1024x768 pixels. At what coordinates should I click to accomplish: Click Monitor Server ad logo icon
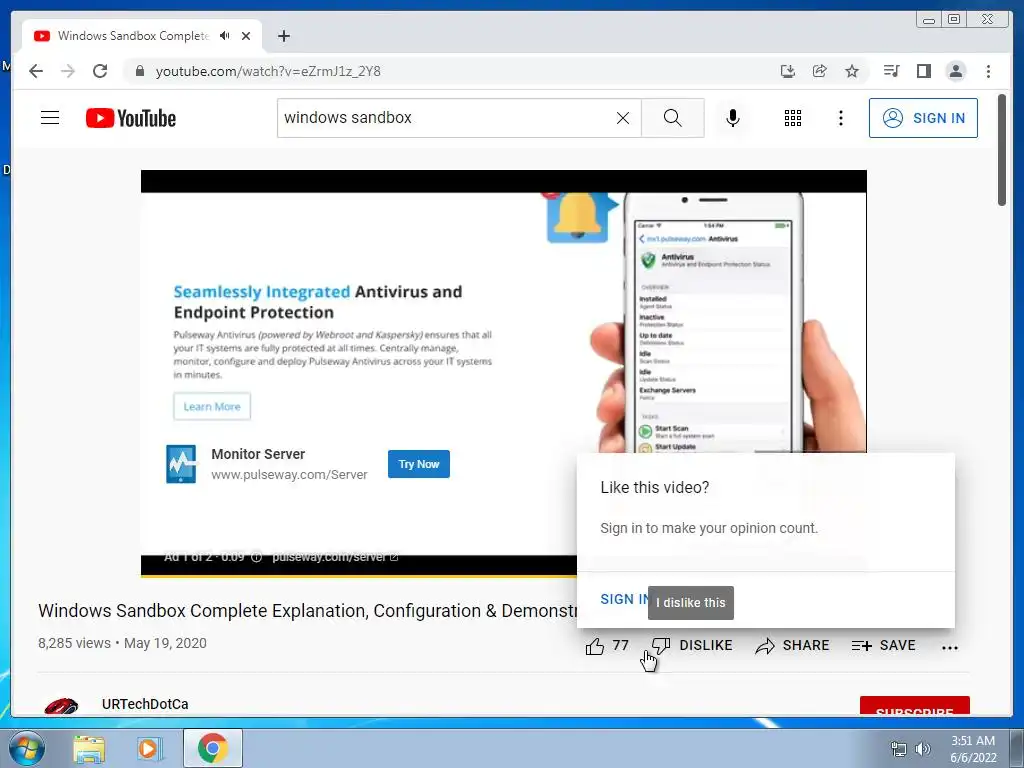tap(181, 464)
